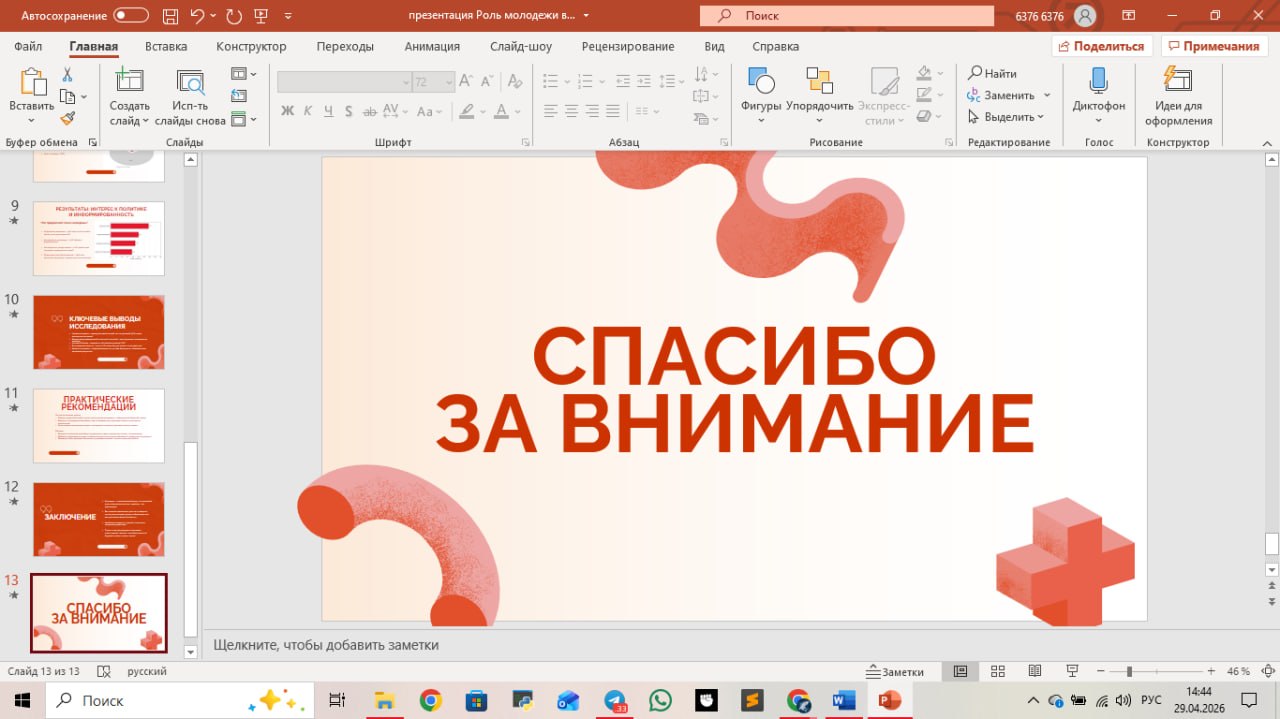
Task: Switch to the Слайд-шоу tab
Action: click(x=521, y=46)
